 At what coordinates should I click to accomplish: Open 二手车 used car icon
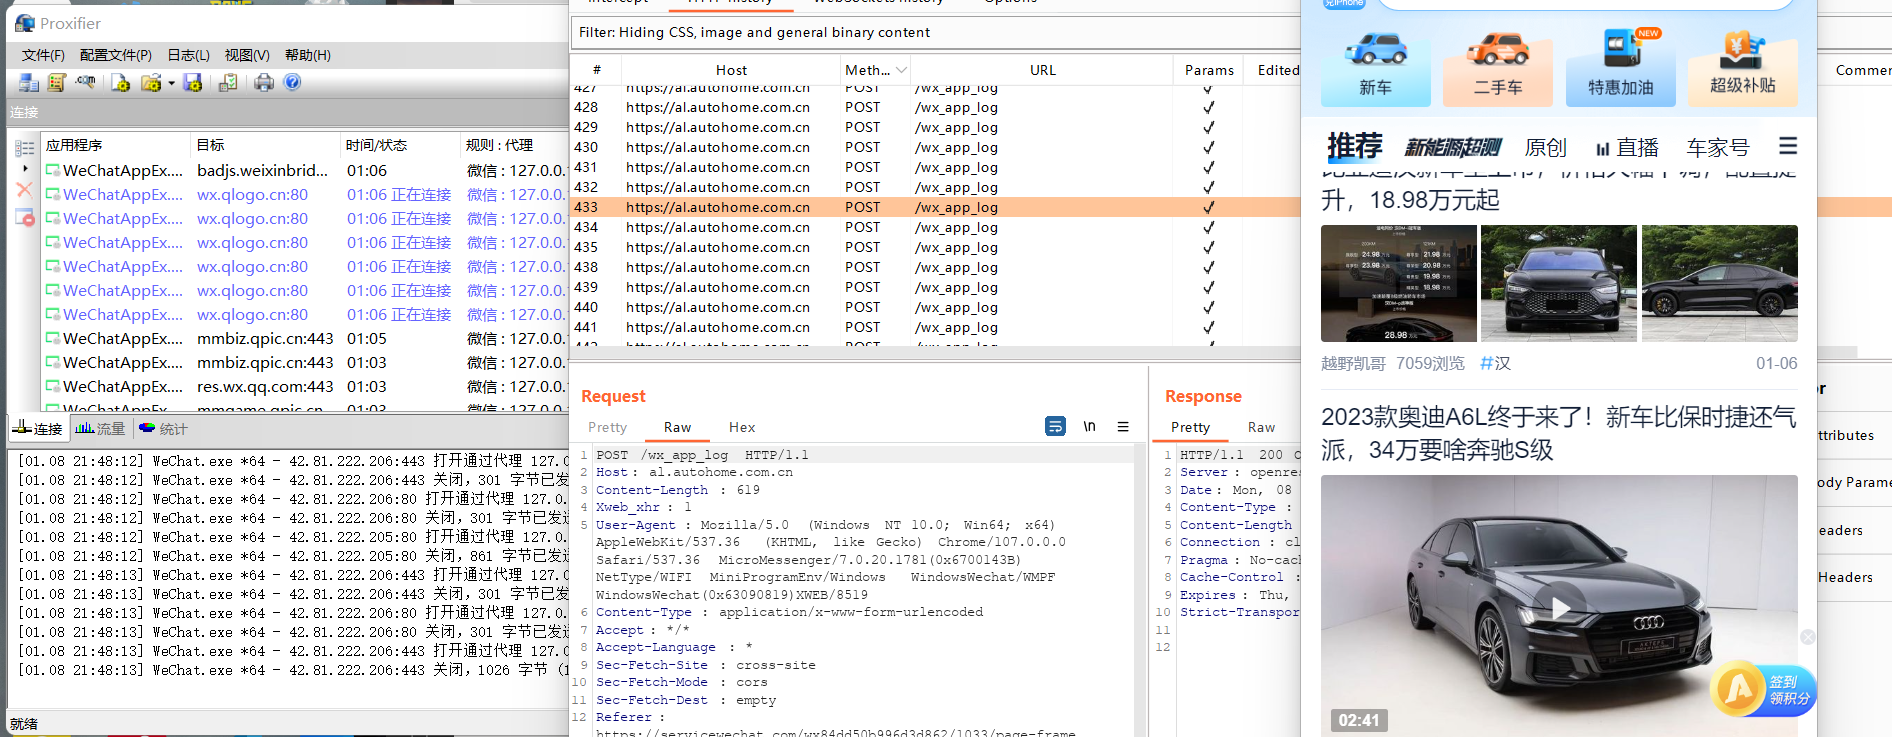(x=1498, y=66)
